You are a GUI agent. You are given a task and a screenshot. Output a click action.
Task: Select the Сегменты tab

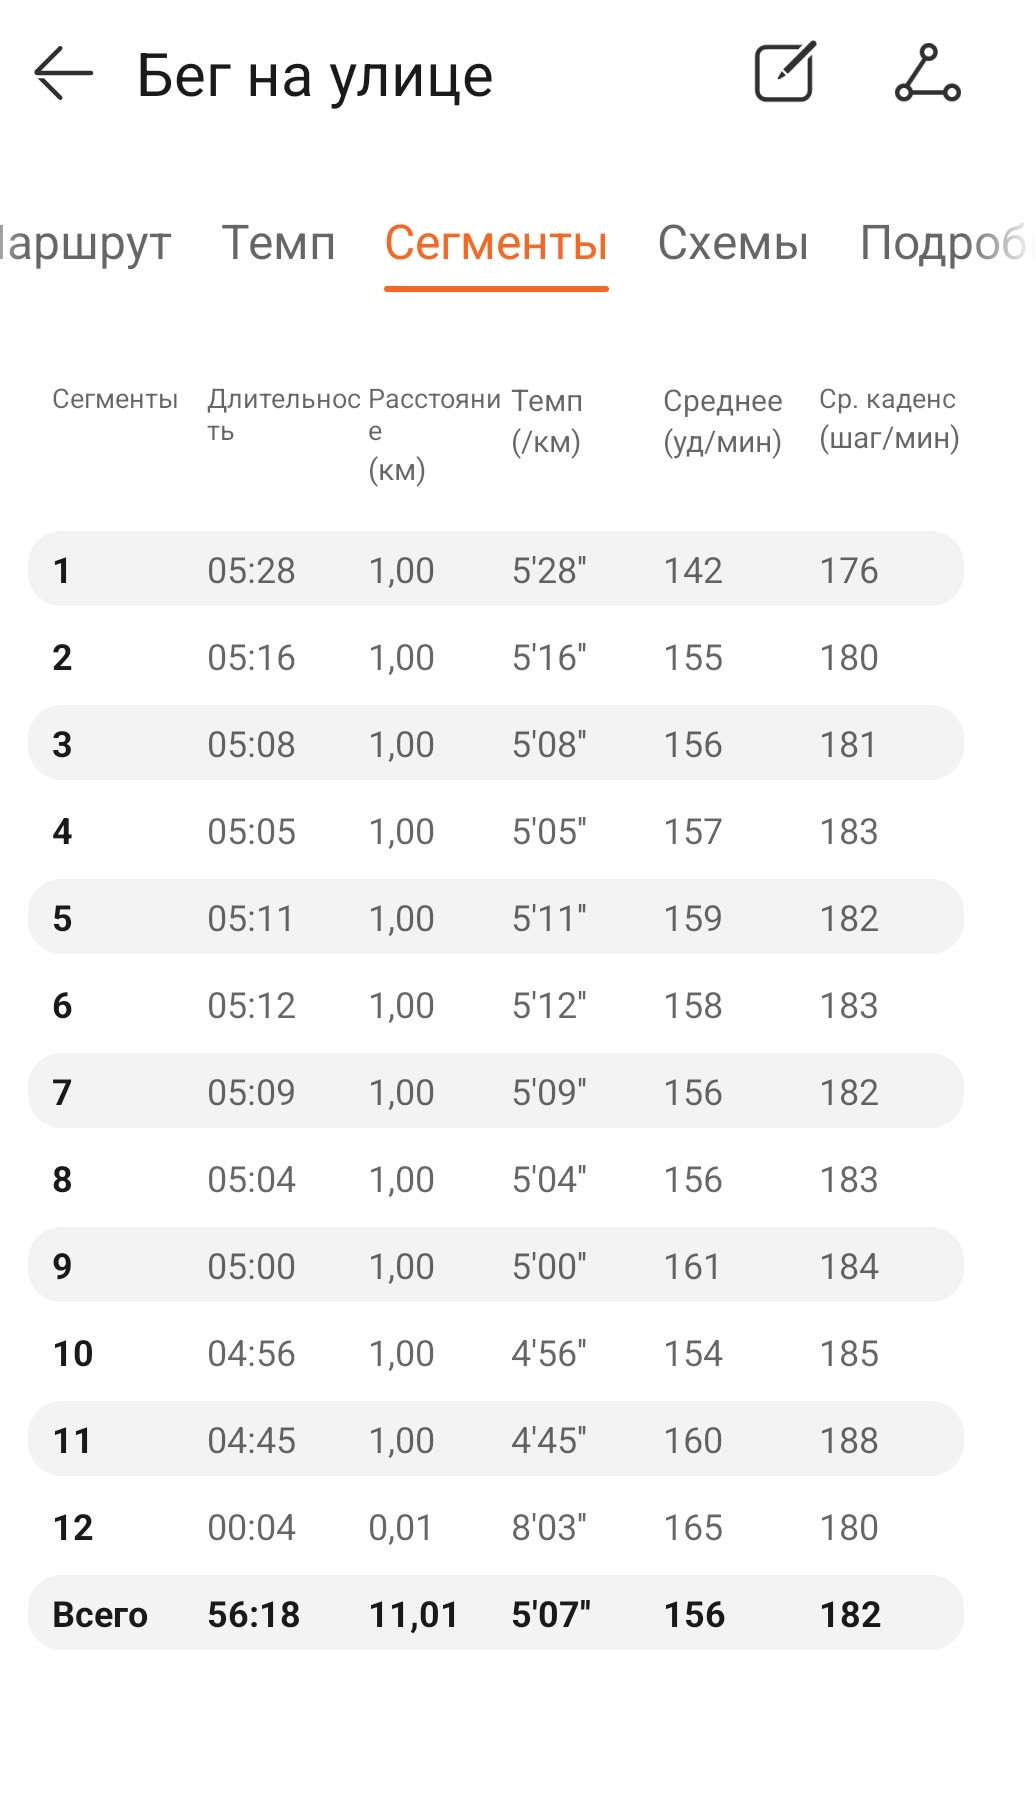(496, 243)
